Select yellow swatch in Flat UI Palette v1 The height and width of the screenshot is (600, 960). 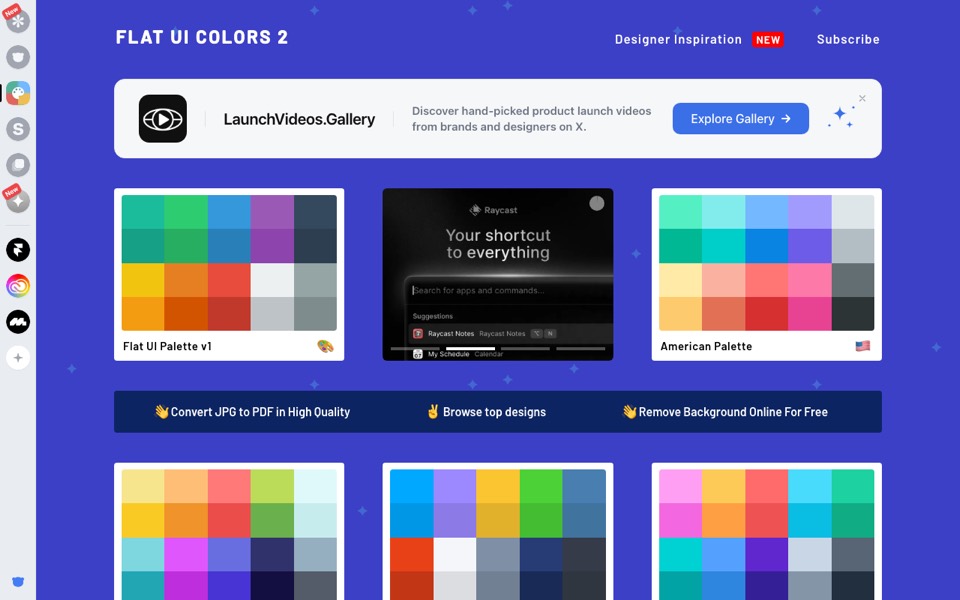coord(143,280)
